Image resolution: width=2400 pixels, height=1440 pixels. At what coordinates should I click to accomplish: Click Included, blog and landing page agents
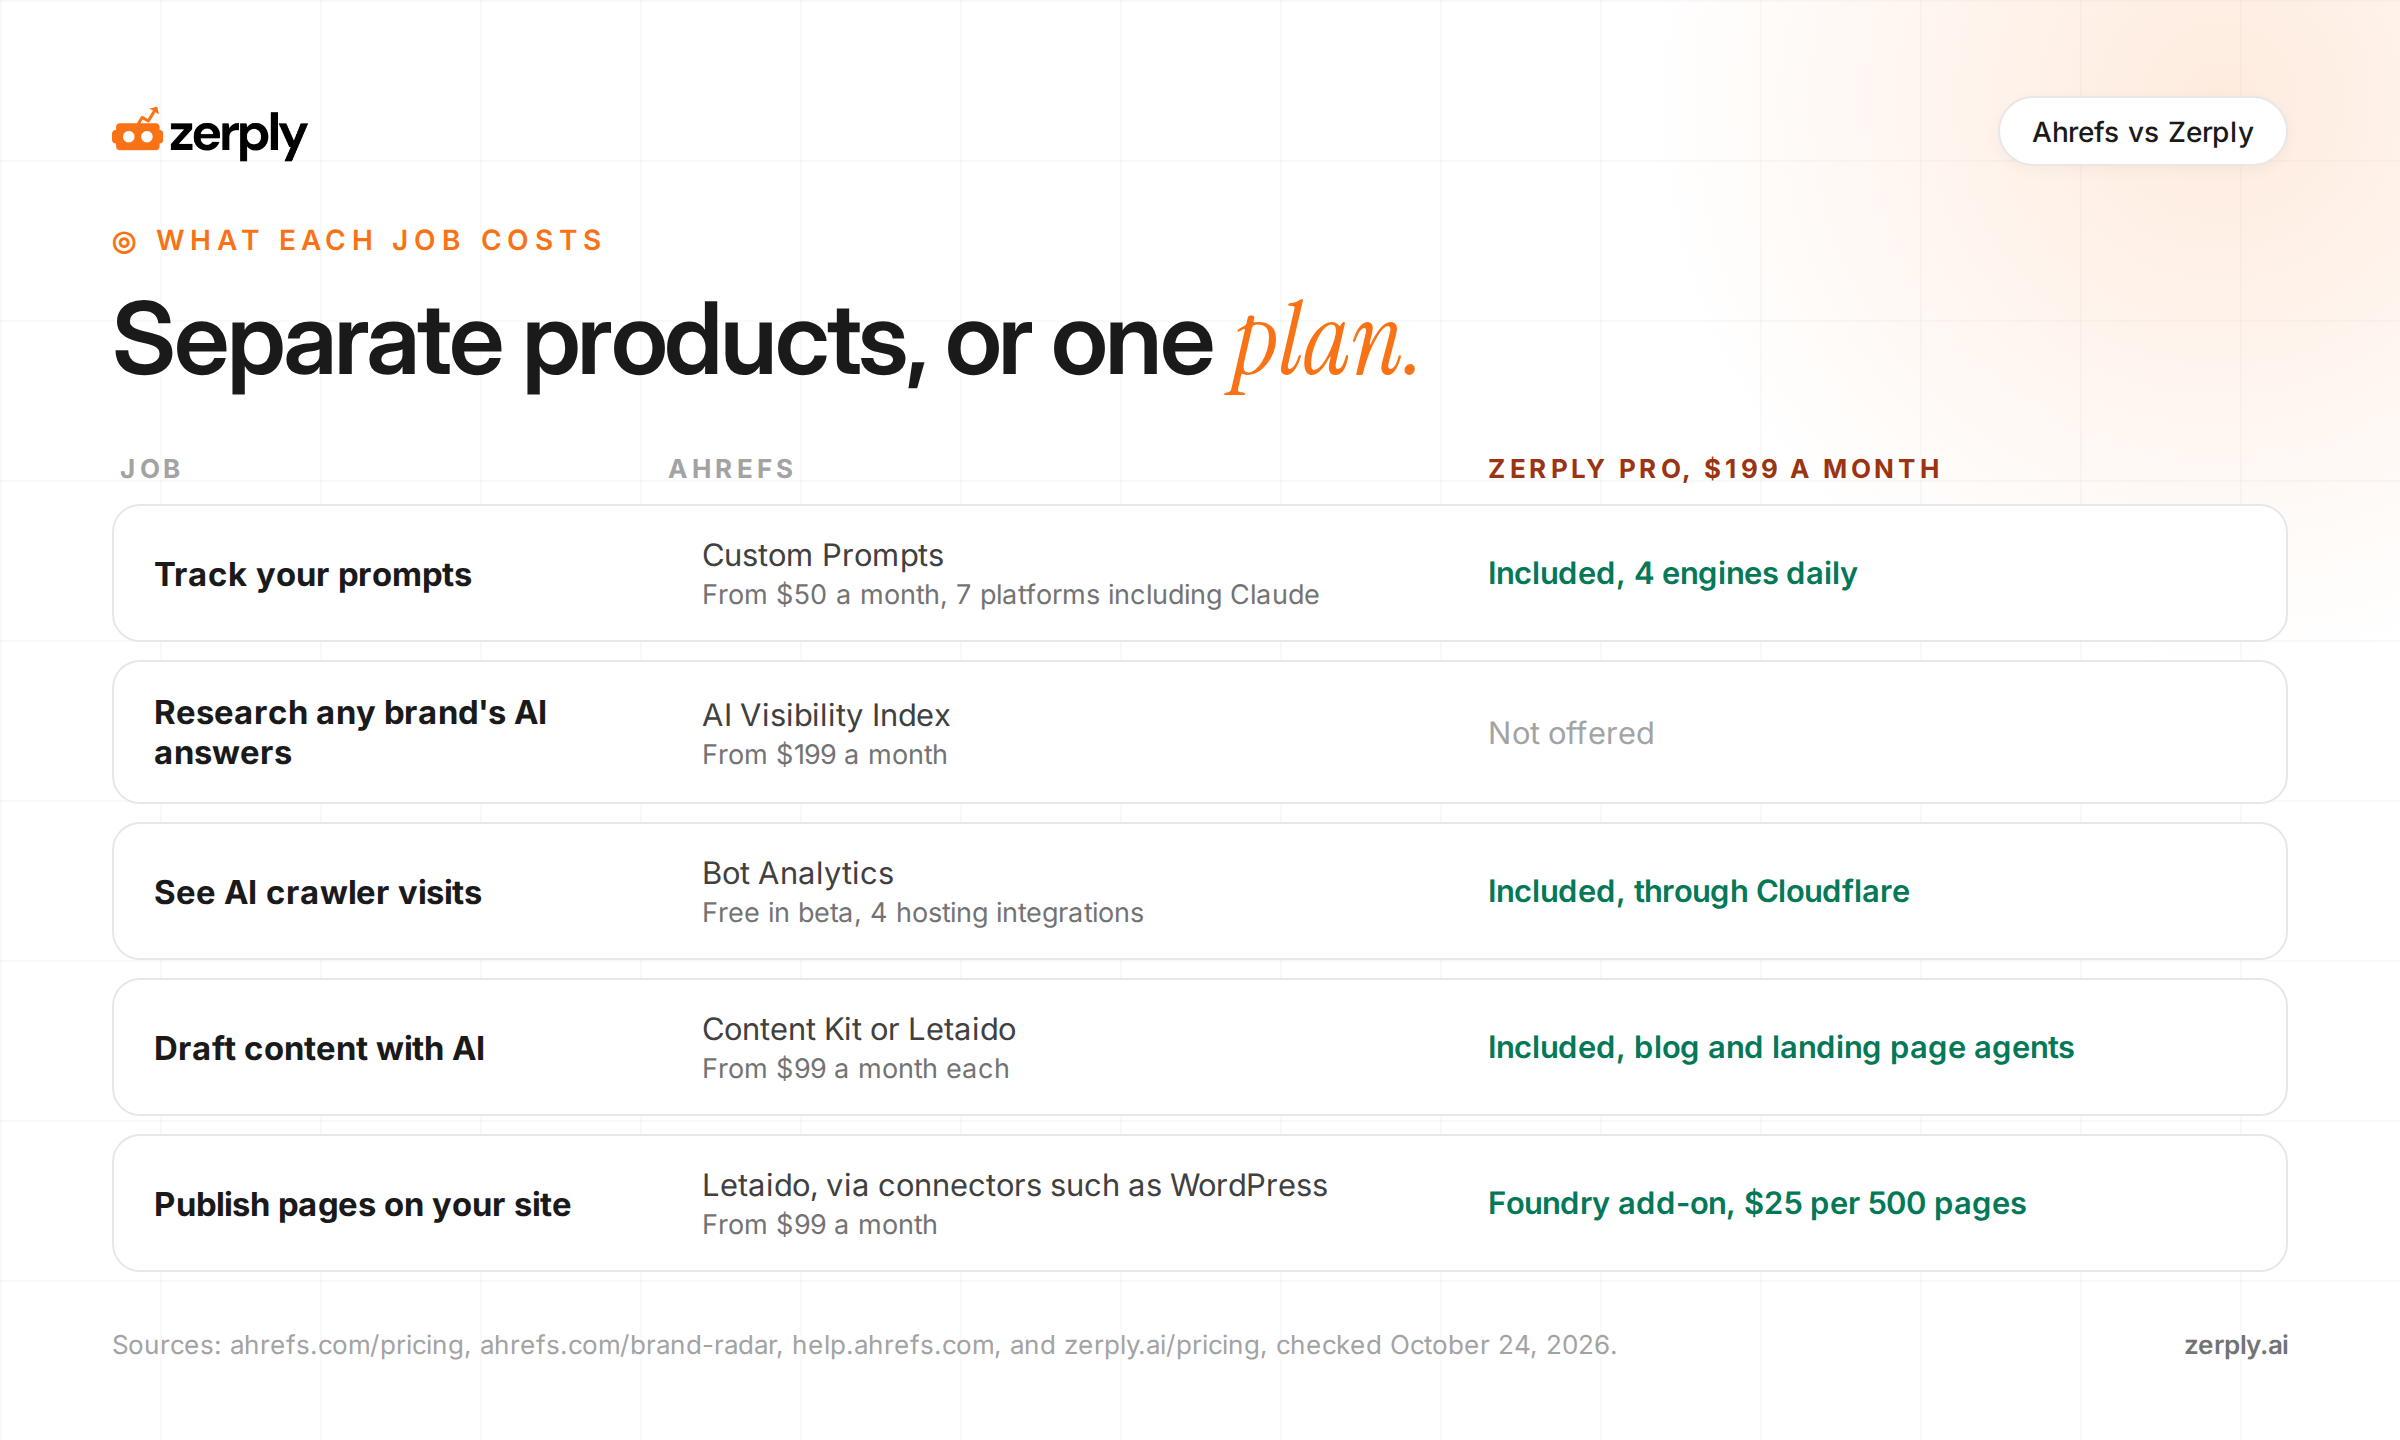click(1780, 1048)
